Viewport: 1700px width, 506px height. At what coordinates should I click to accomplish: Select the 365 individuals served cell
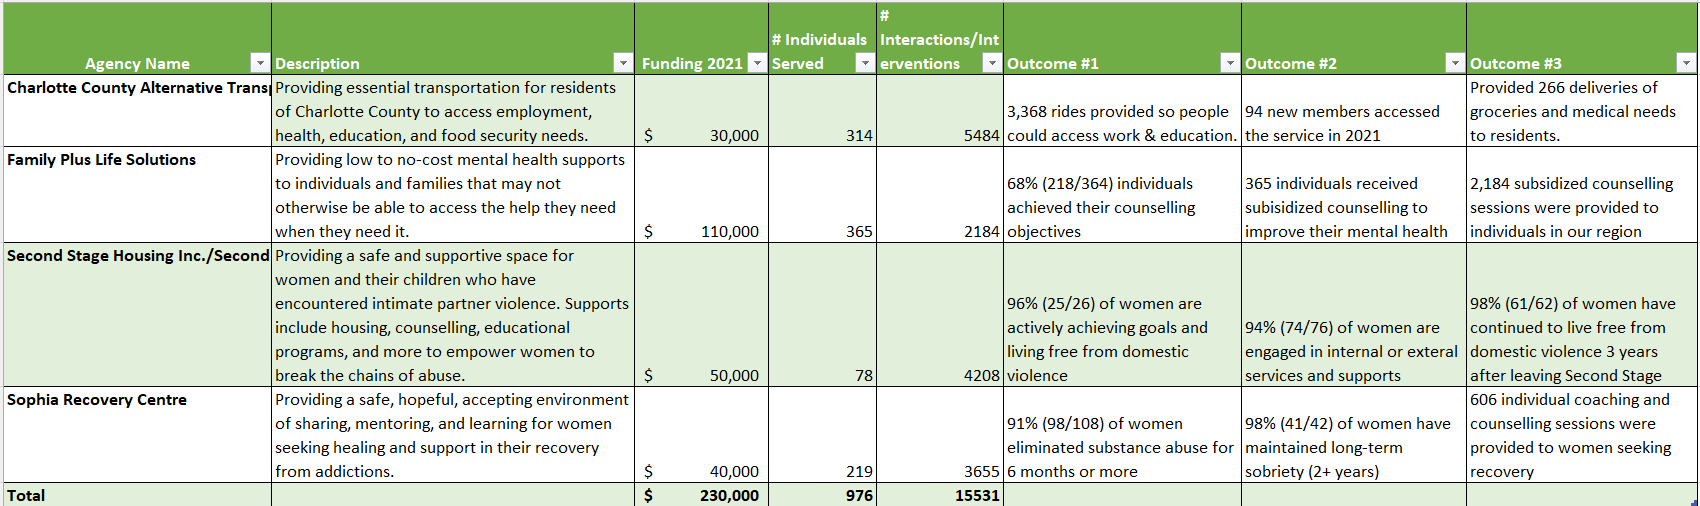[822, 195]
